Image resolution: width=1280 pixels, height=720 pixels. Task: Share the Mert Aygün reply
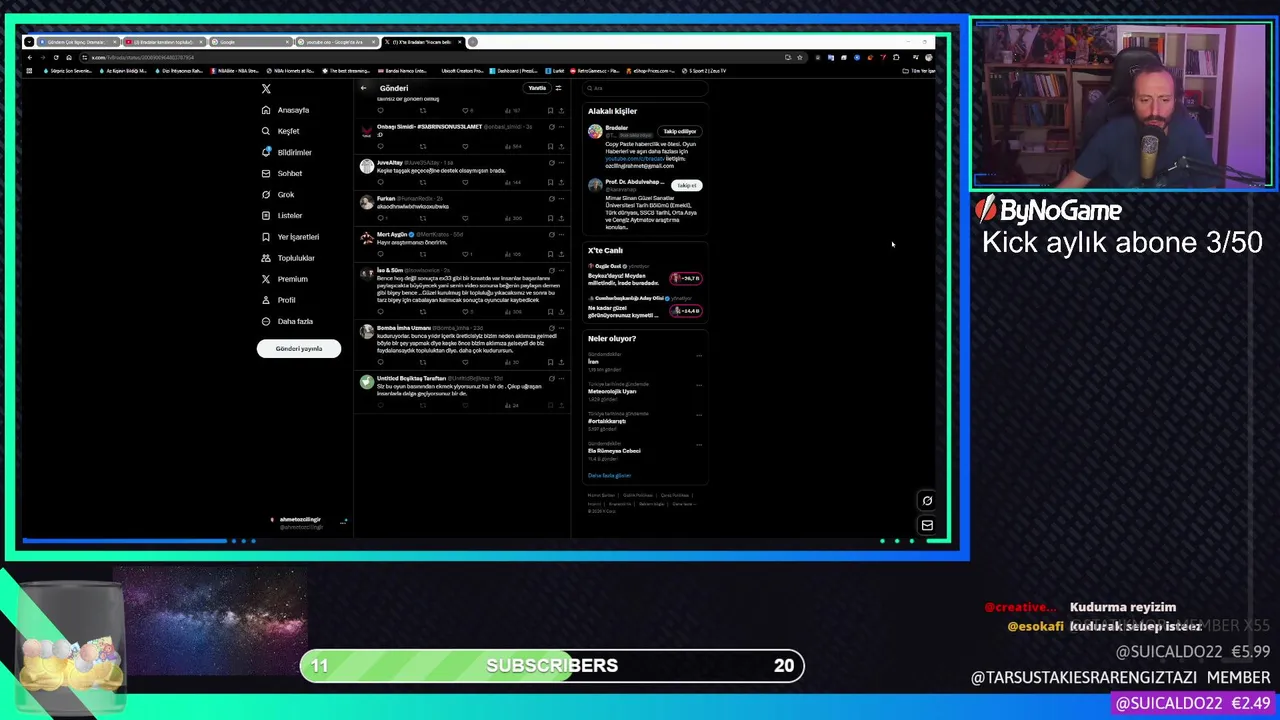coord(562,254)
